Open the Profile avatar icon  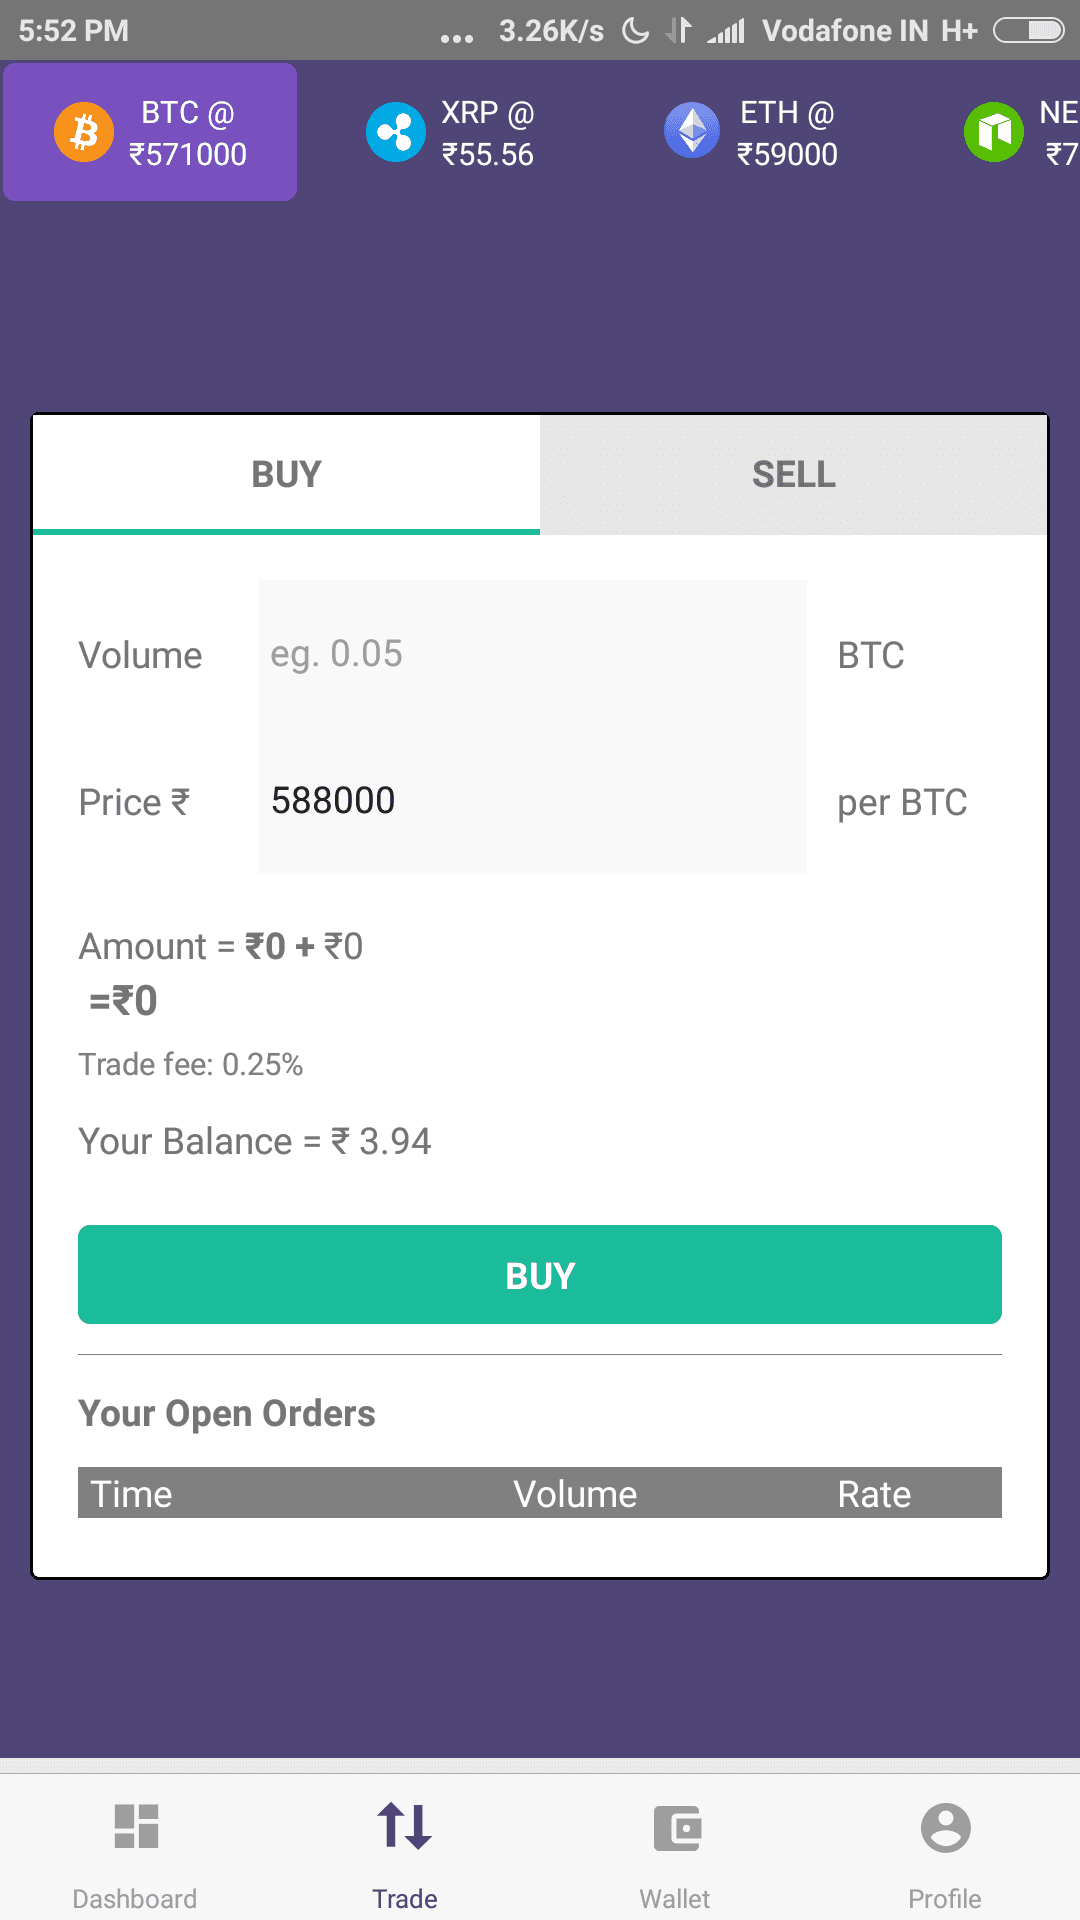945,1828
